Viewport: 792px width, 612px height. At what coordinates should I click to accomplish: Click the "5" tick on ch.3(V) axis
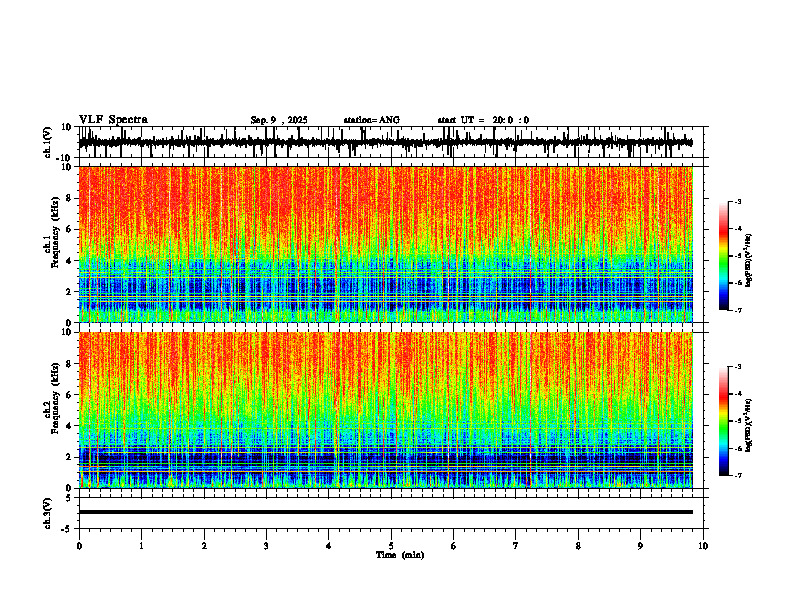point(69,498)
